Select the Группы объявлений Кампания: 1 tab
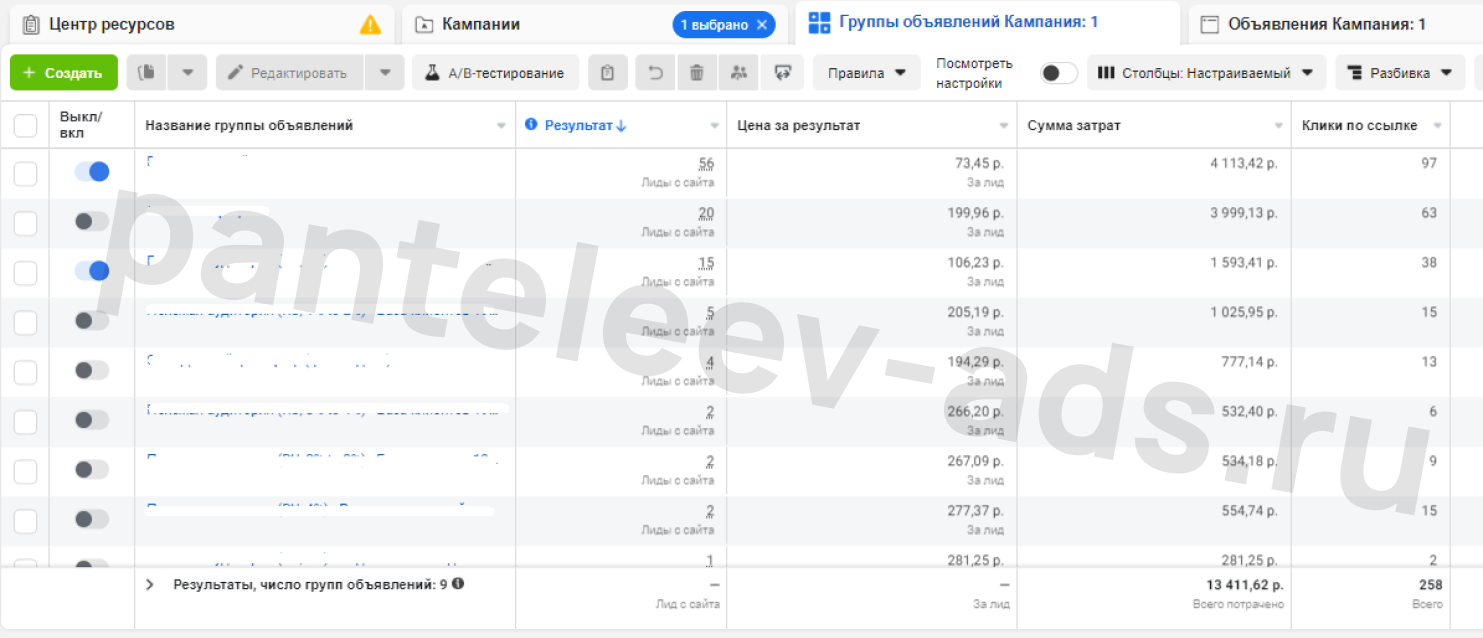The height and width of the screenshot is (638, 1483). tap(987, 23)
